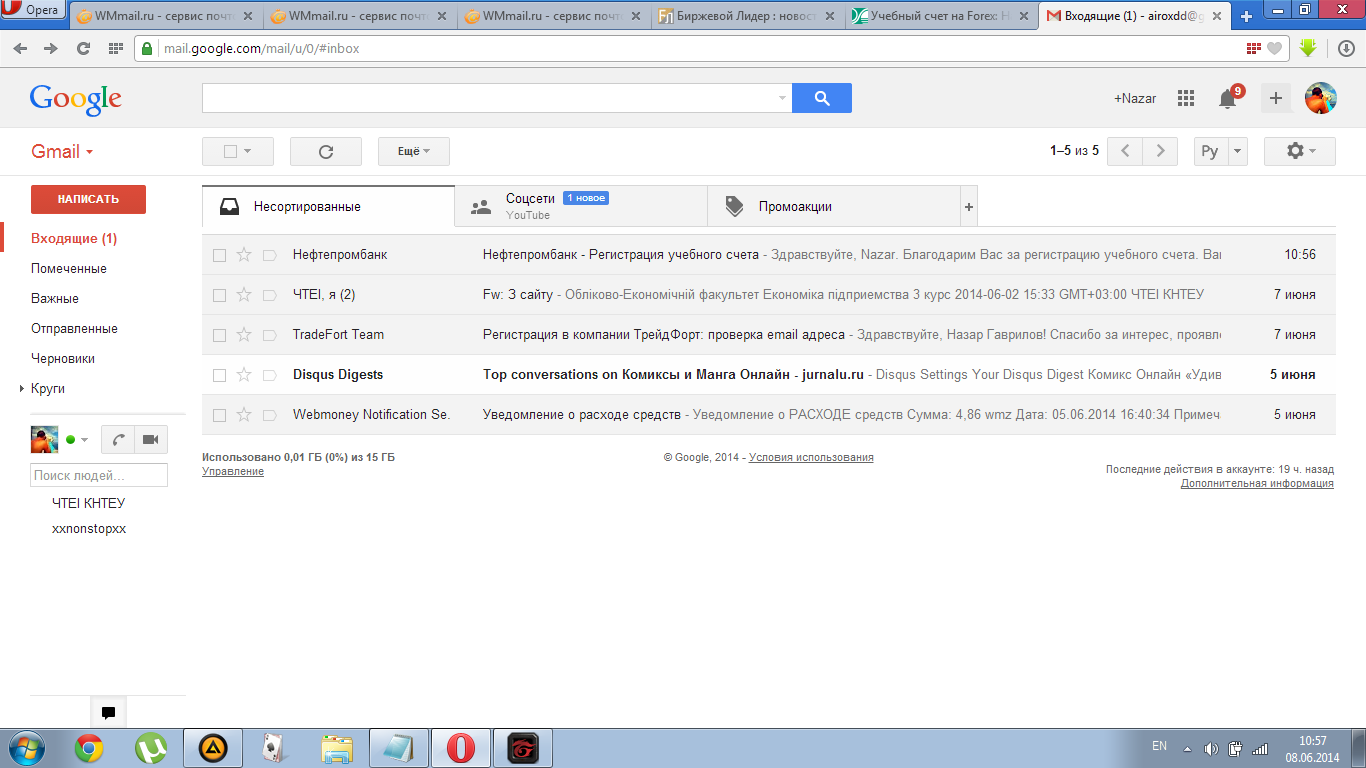Launch Chrome from the taskbar

pyautogui.click(x=89, y=747)
